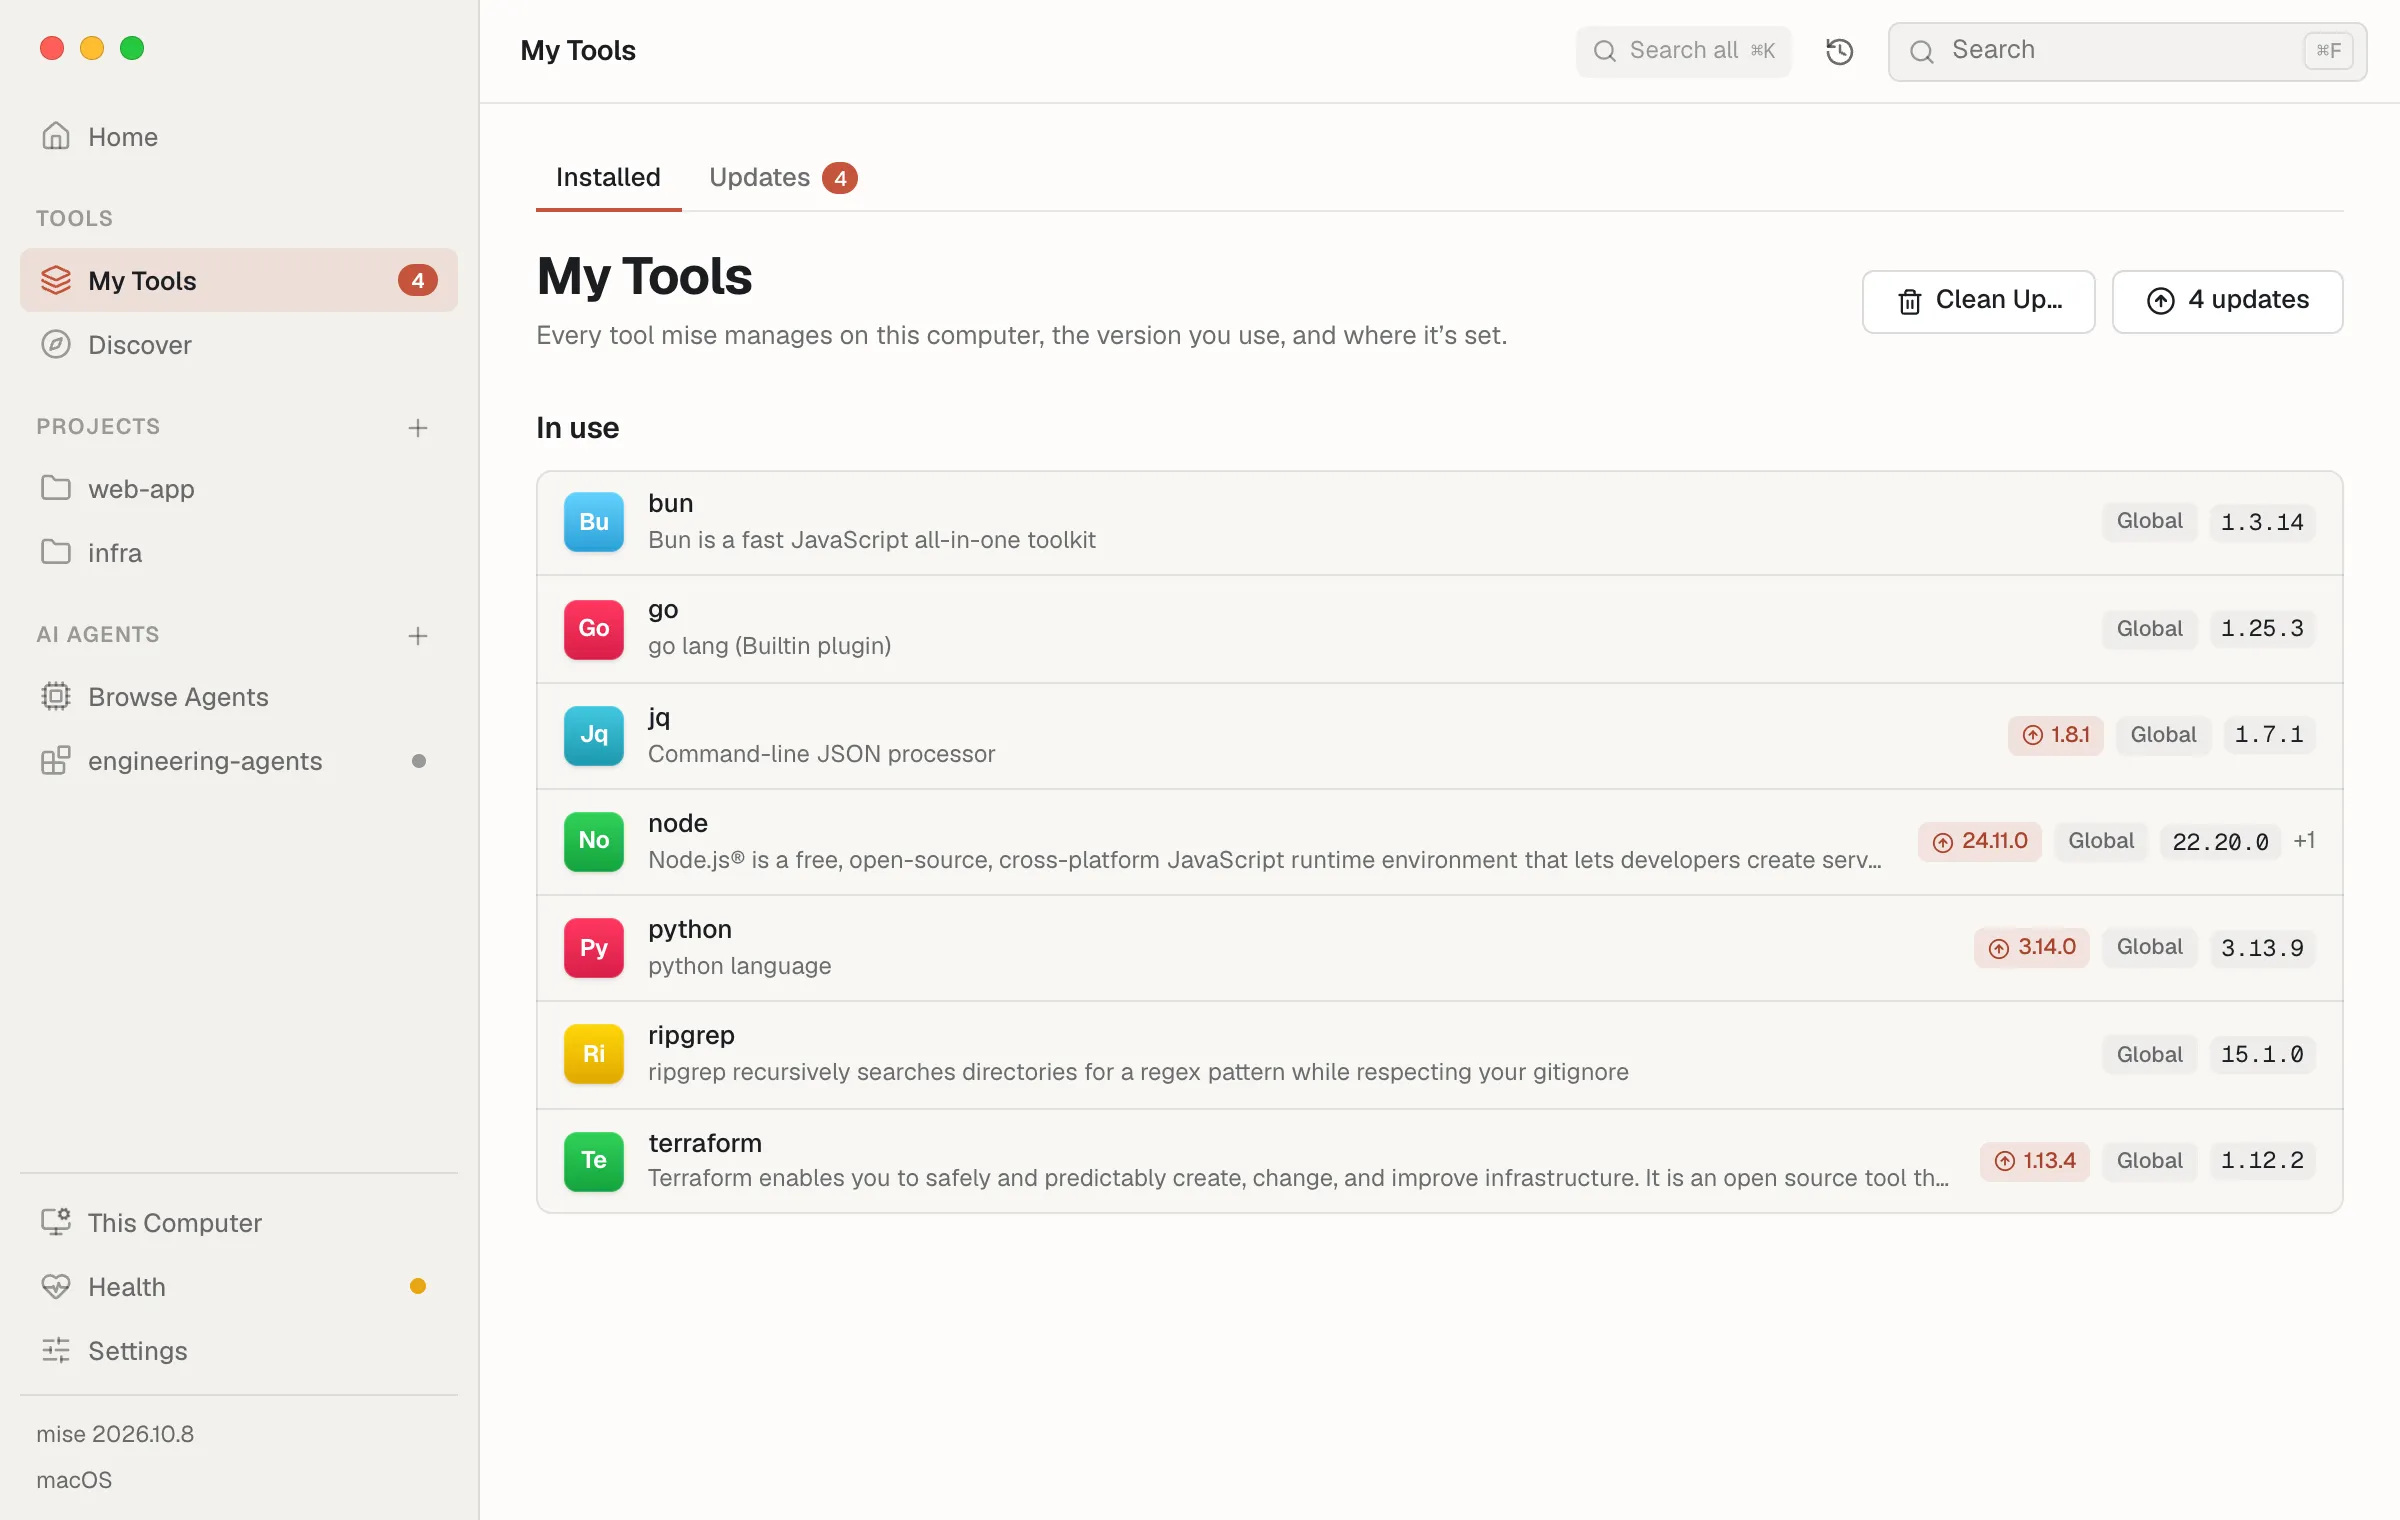This screenshot has height=1520, width=2400.
Task: Click jq update badge 1.8.1
Action: (2055, 735)
